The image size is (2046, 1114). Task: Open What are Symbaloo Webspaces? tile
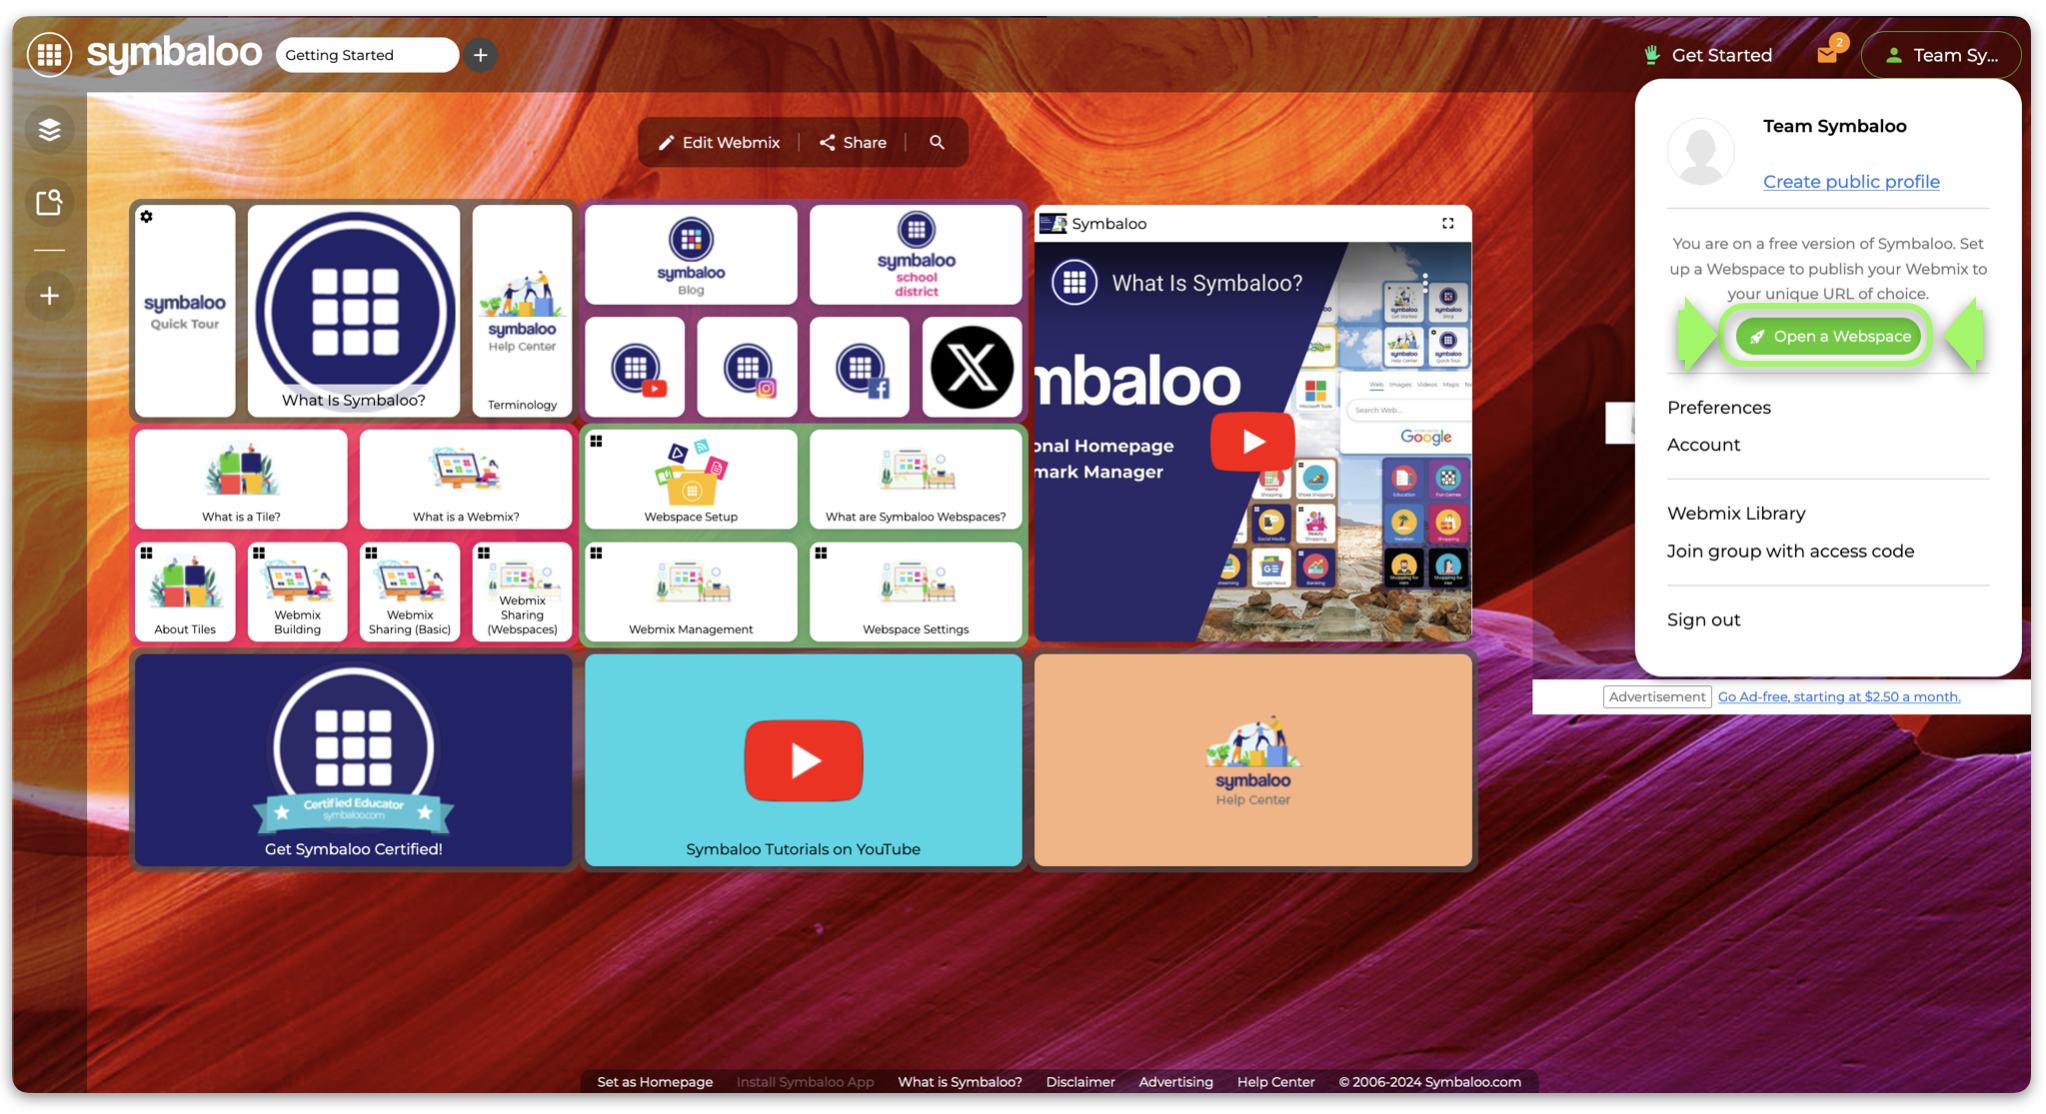tap(916, 479)
